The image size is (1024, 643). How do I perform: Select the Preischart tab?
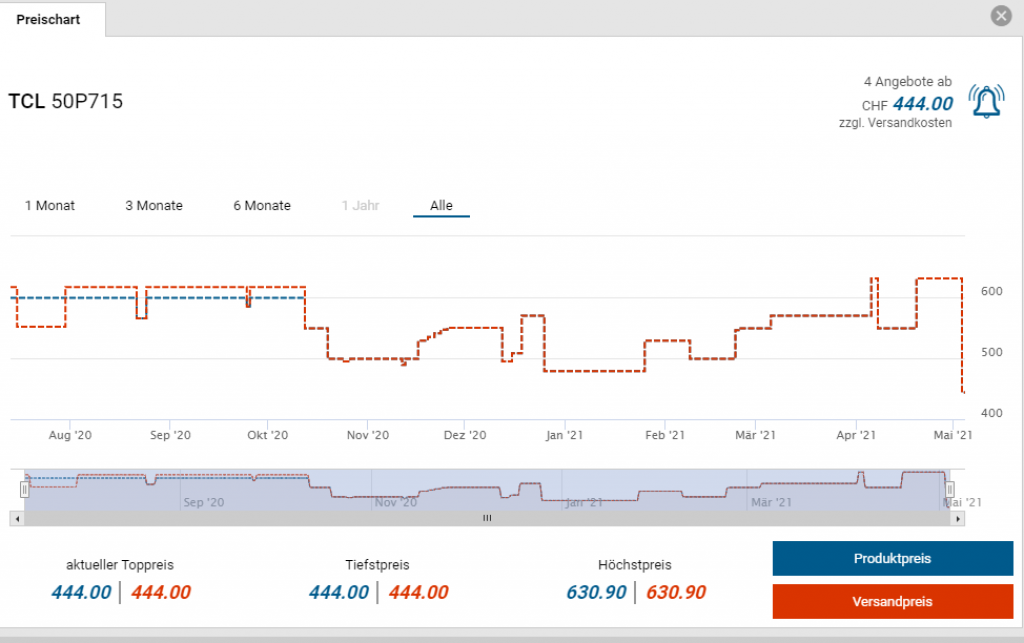(x=49, y=19)
